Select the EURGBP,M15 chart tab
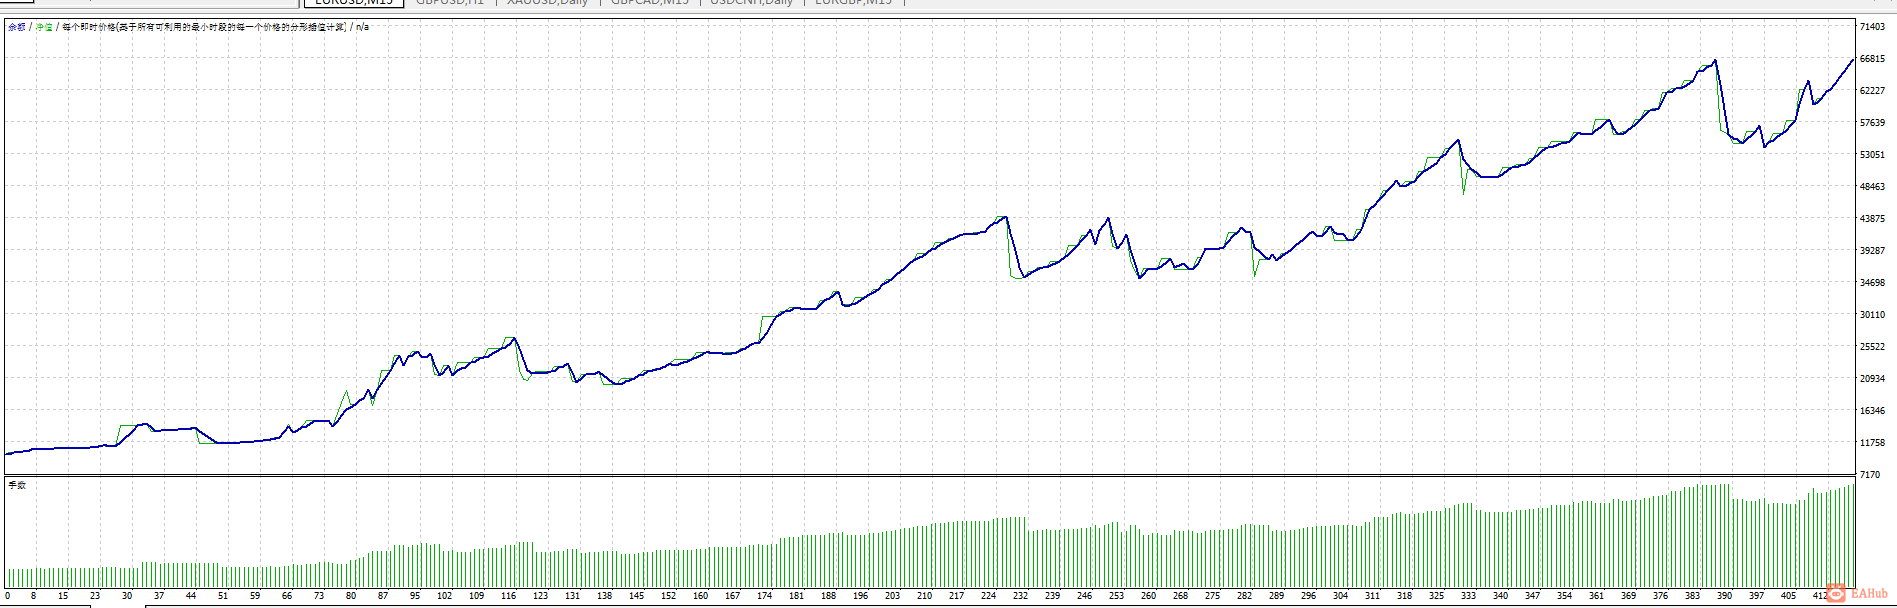Viewport: 1897px width, 608px height. 853,3
